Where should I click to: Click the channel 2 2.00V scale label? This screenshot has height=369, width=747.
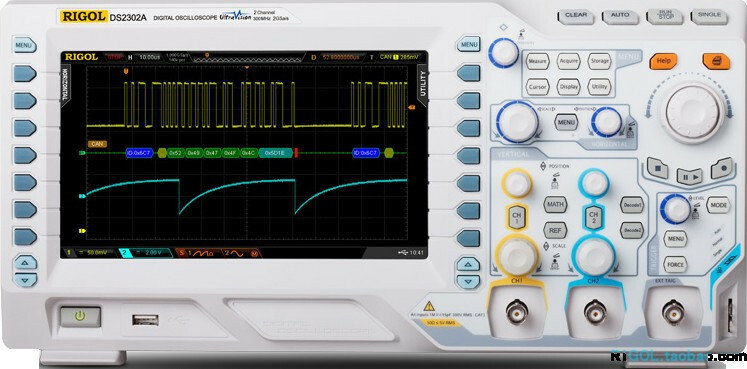pyautogui.click(x=145, y=253)
